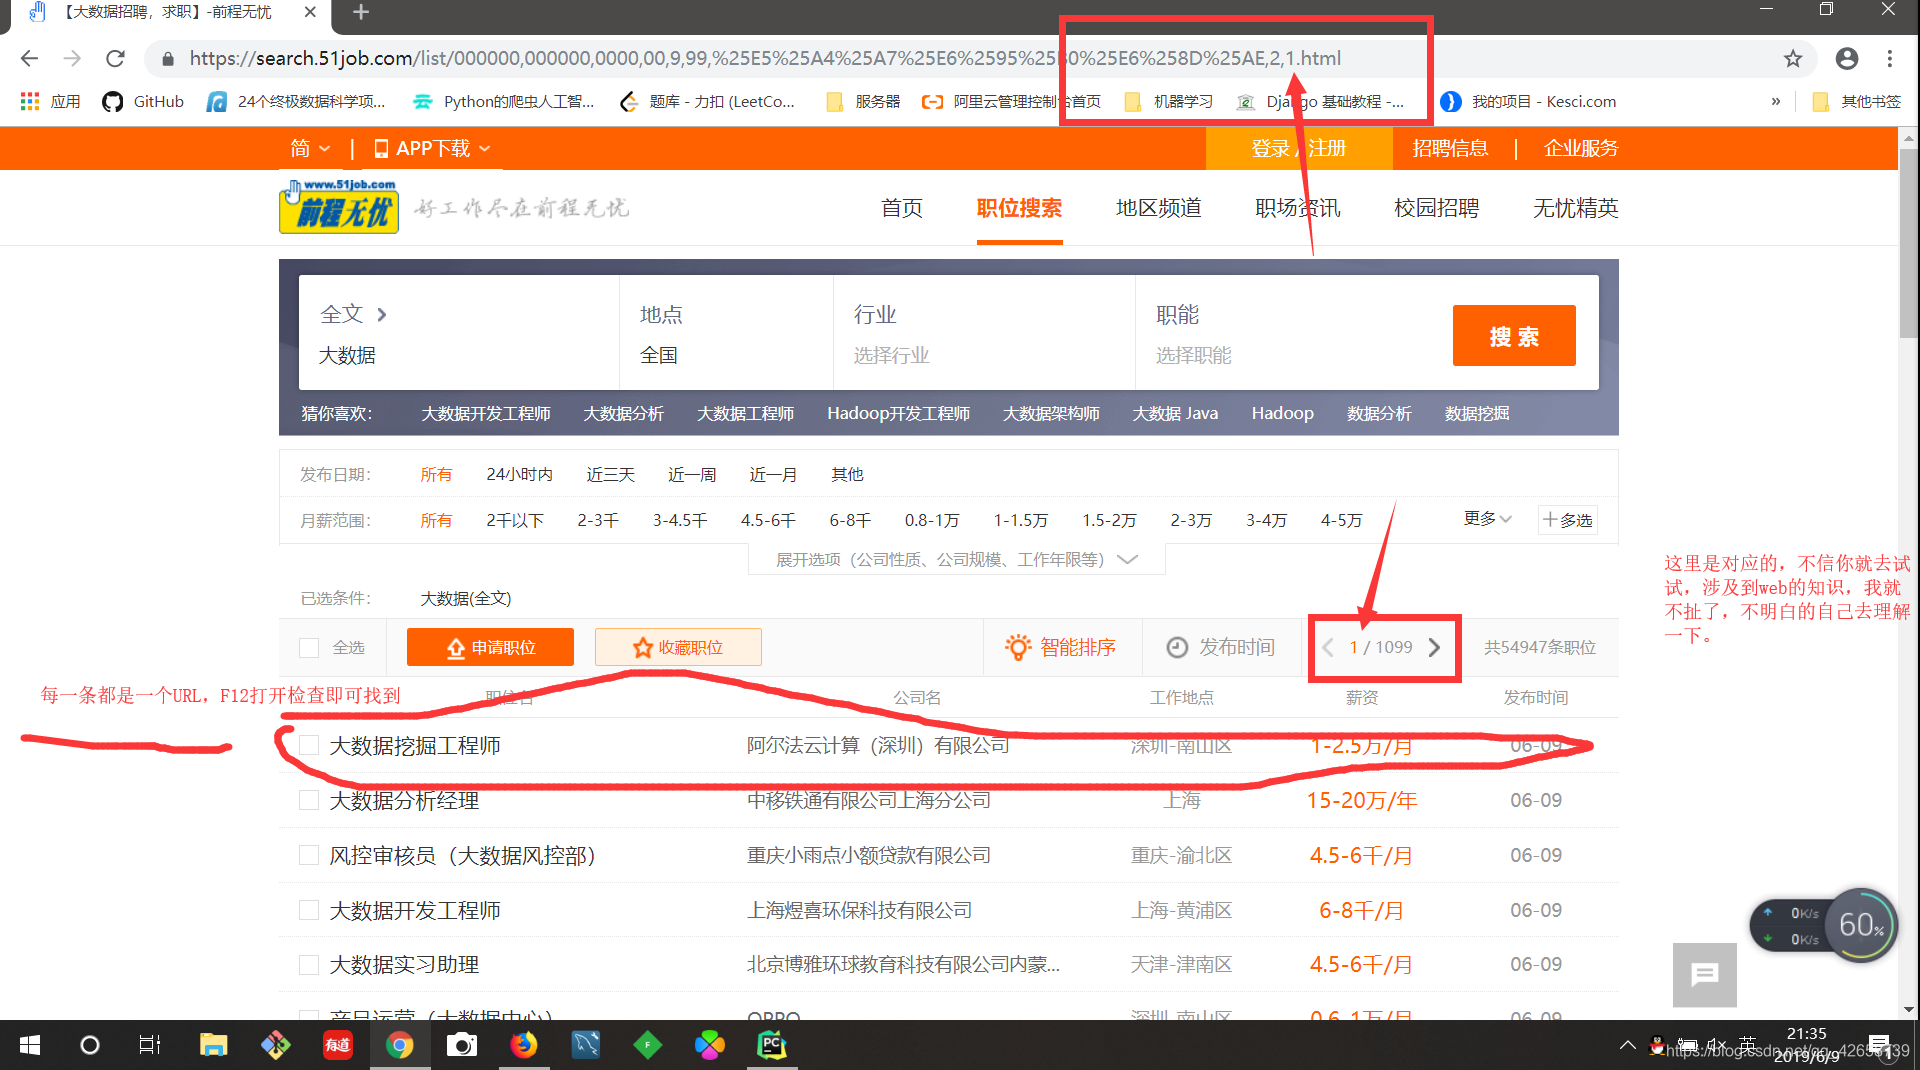Enable the 多选 multi-select option
The height and width of the screenshot is (1070, 1920).
(1567, 520)
